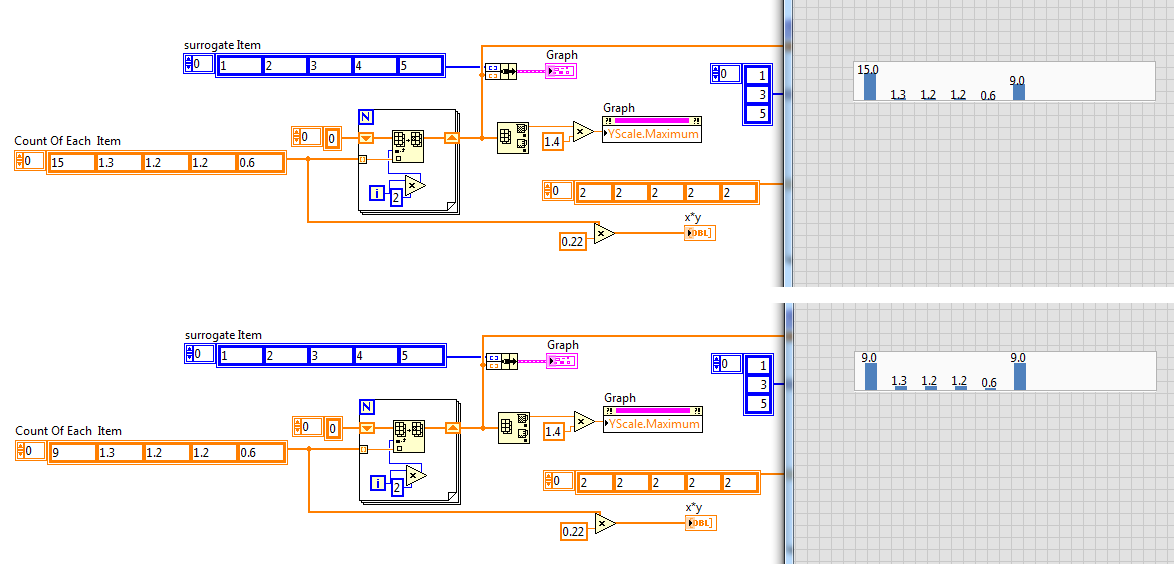The image size is (1174, 564).
Task: Open YScale.Maximum property in lower Graph node
Action: 652,424
